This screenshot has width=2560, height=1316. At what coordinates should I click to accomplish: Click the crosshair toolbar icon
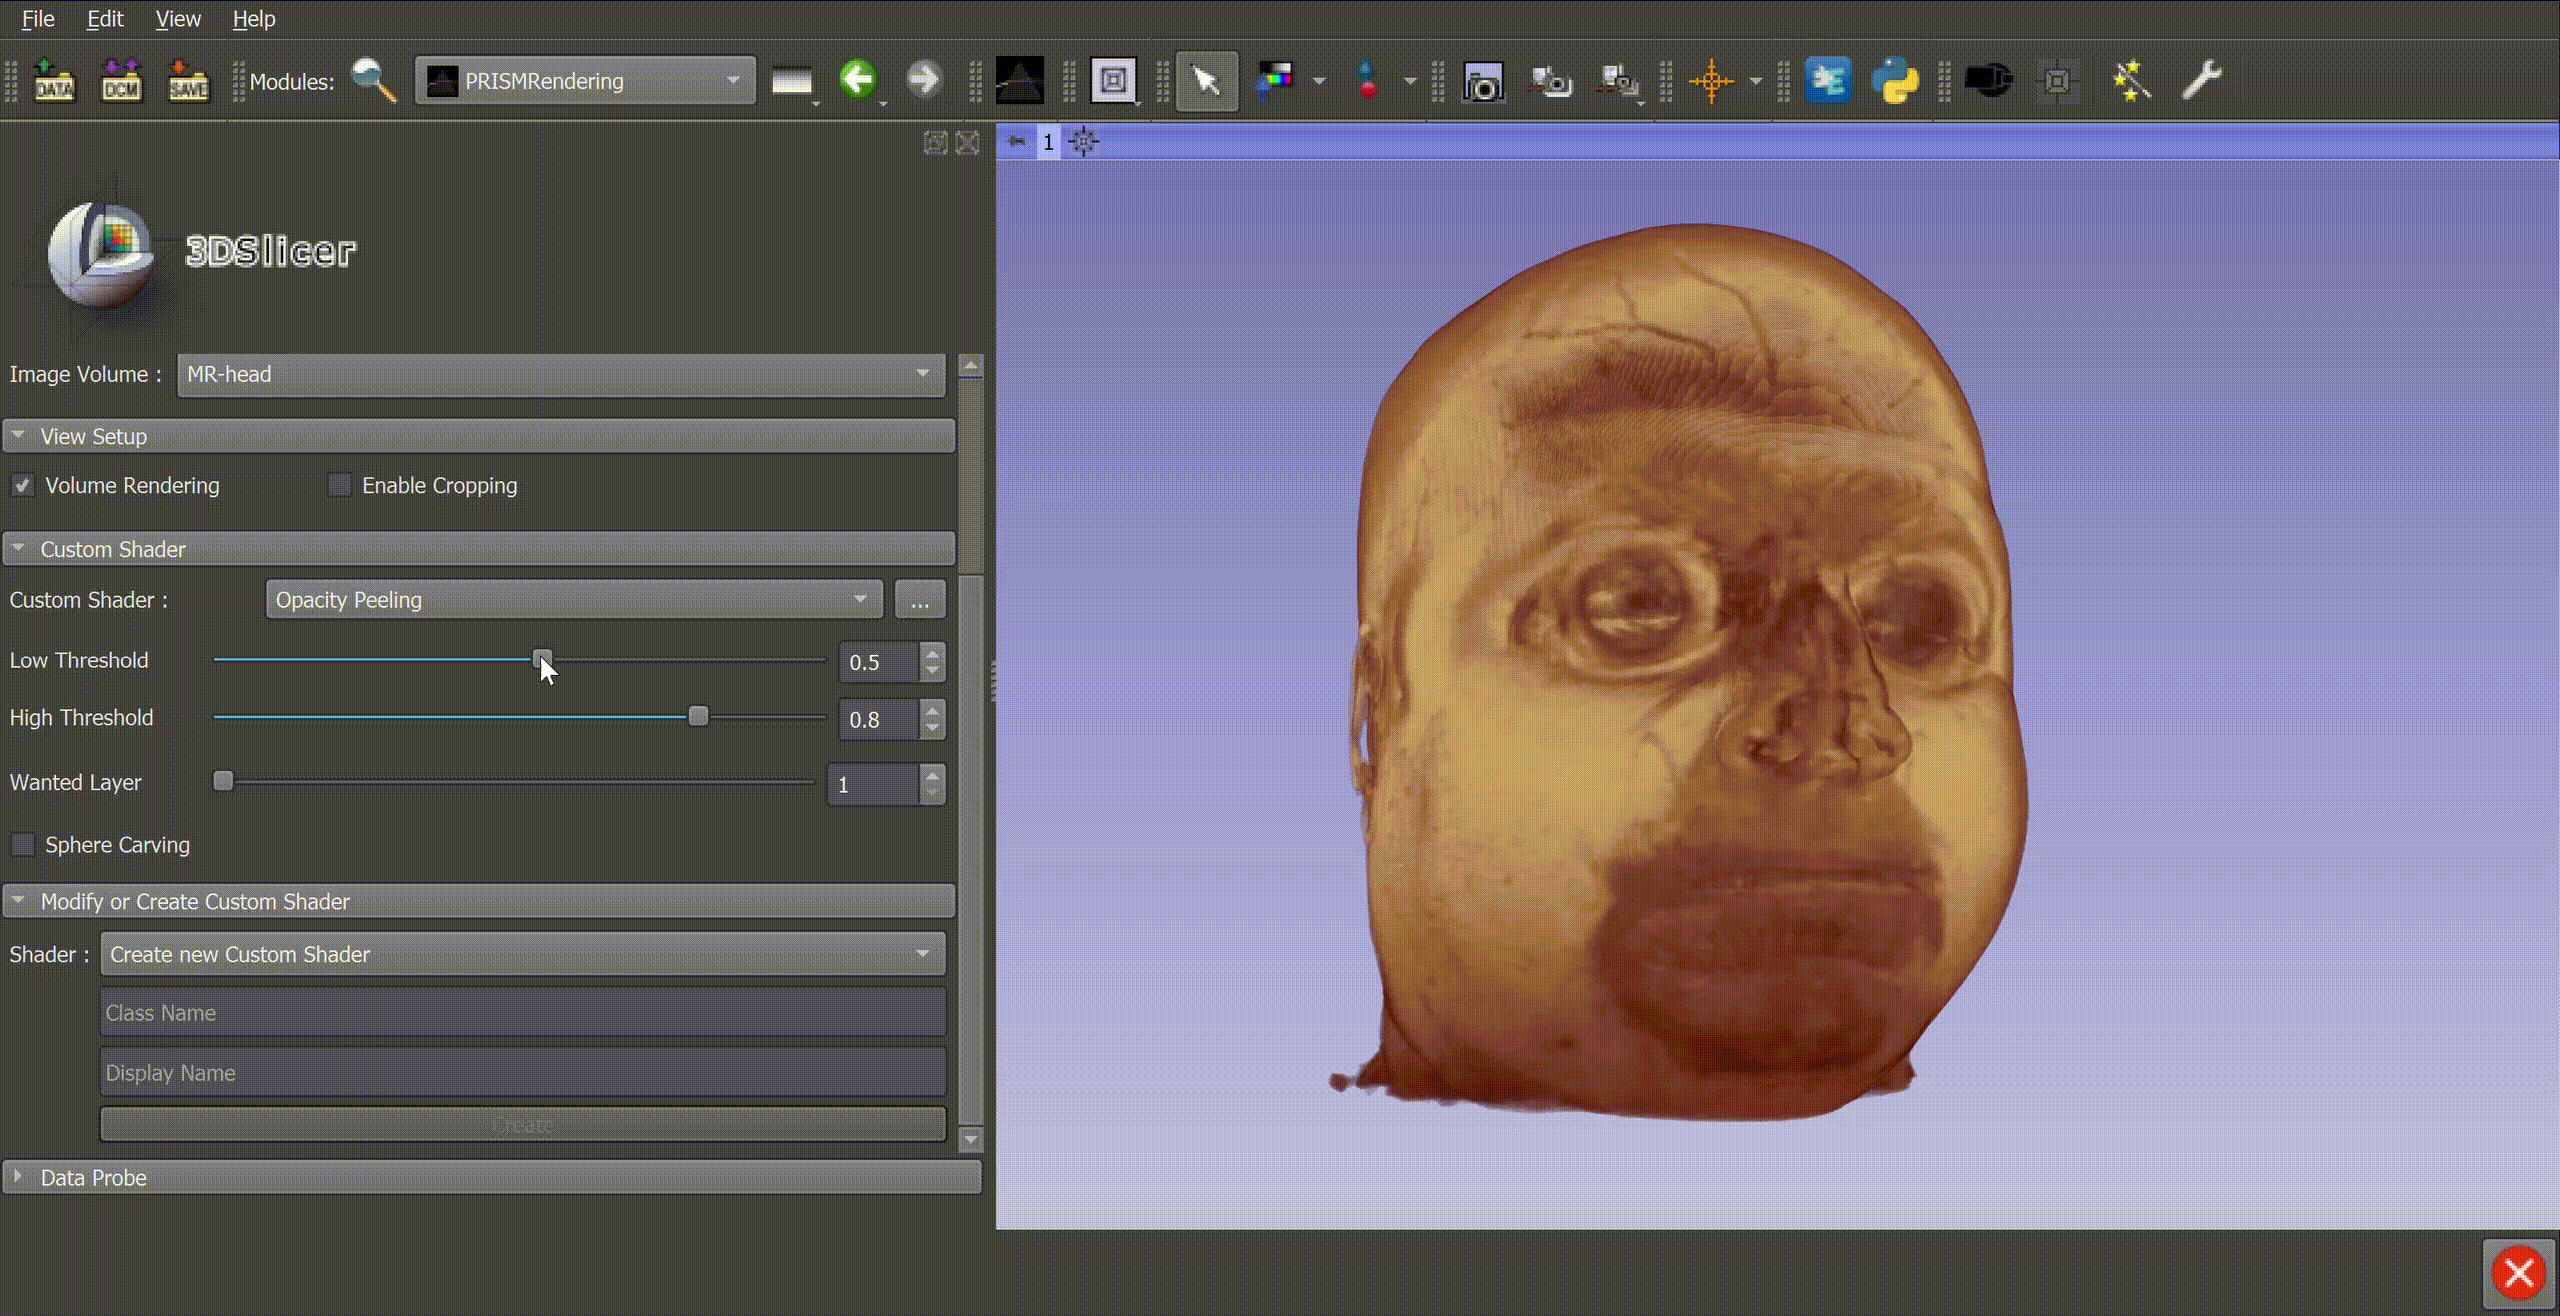1711,81
